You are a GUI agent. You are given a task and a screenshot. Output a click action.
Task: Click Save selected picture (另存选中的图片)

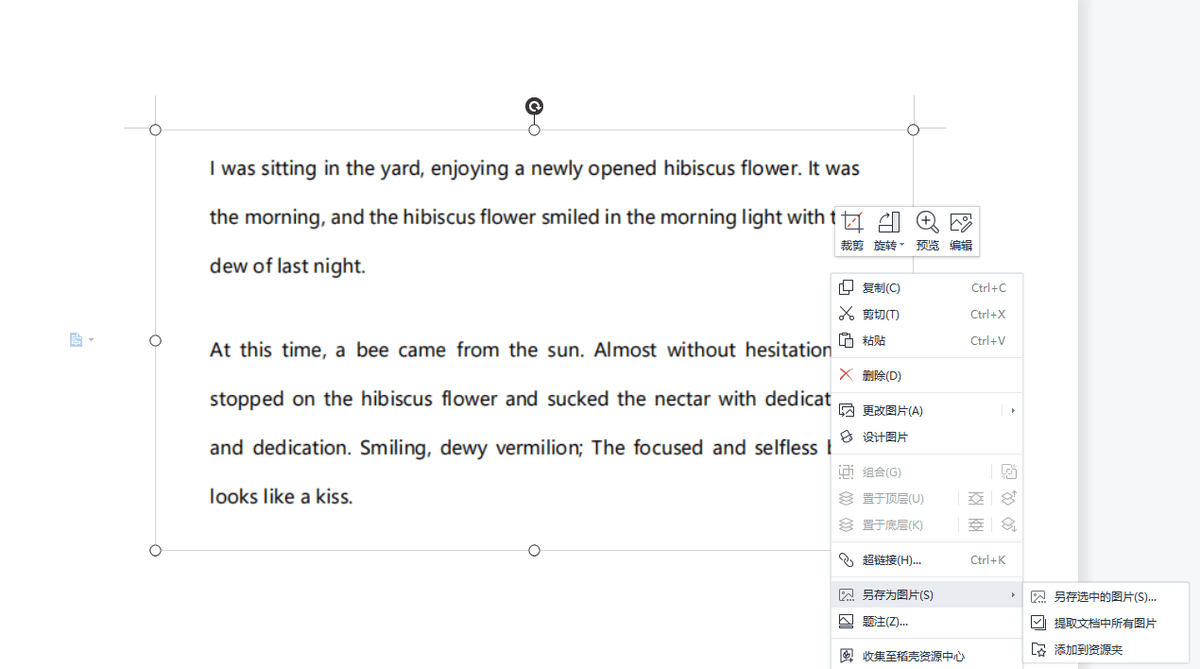(x=1104, y=597)
